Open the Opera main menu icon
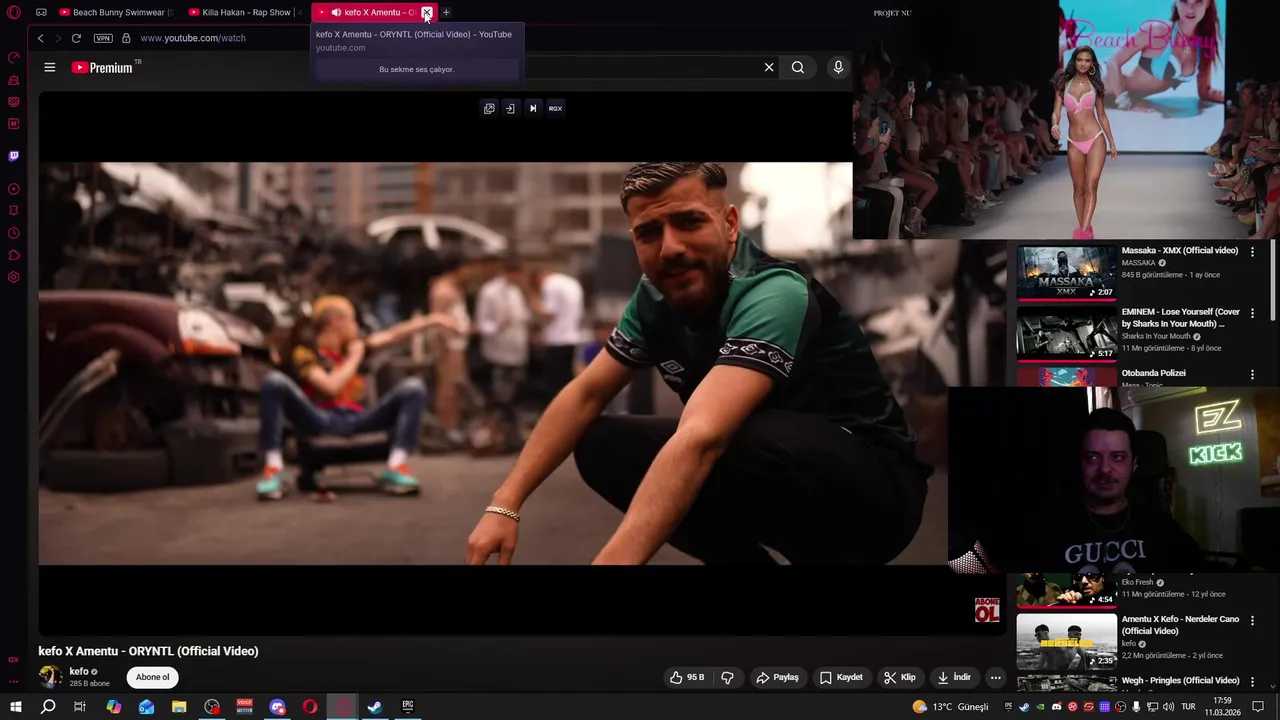This screenshot has width=1280, height=720. pos(14,12)
